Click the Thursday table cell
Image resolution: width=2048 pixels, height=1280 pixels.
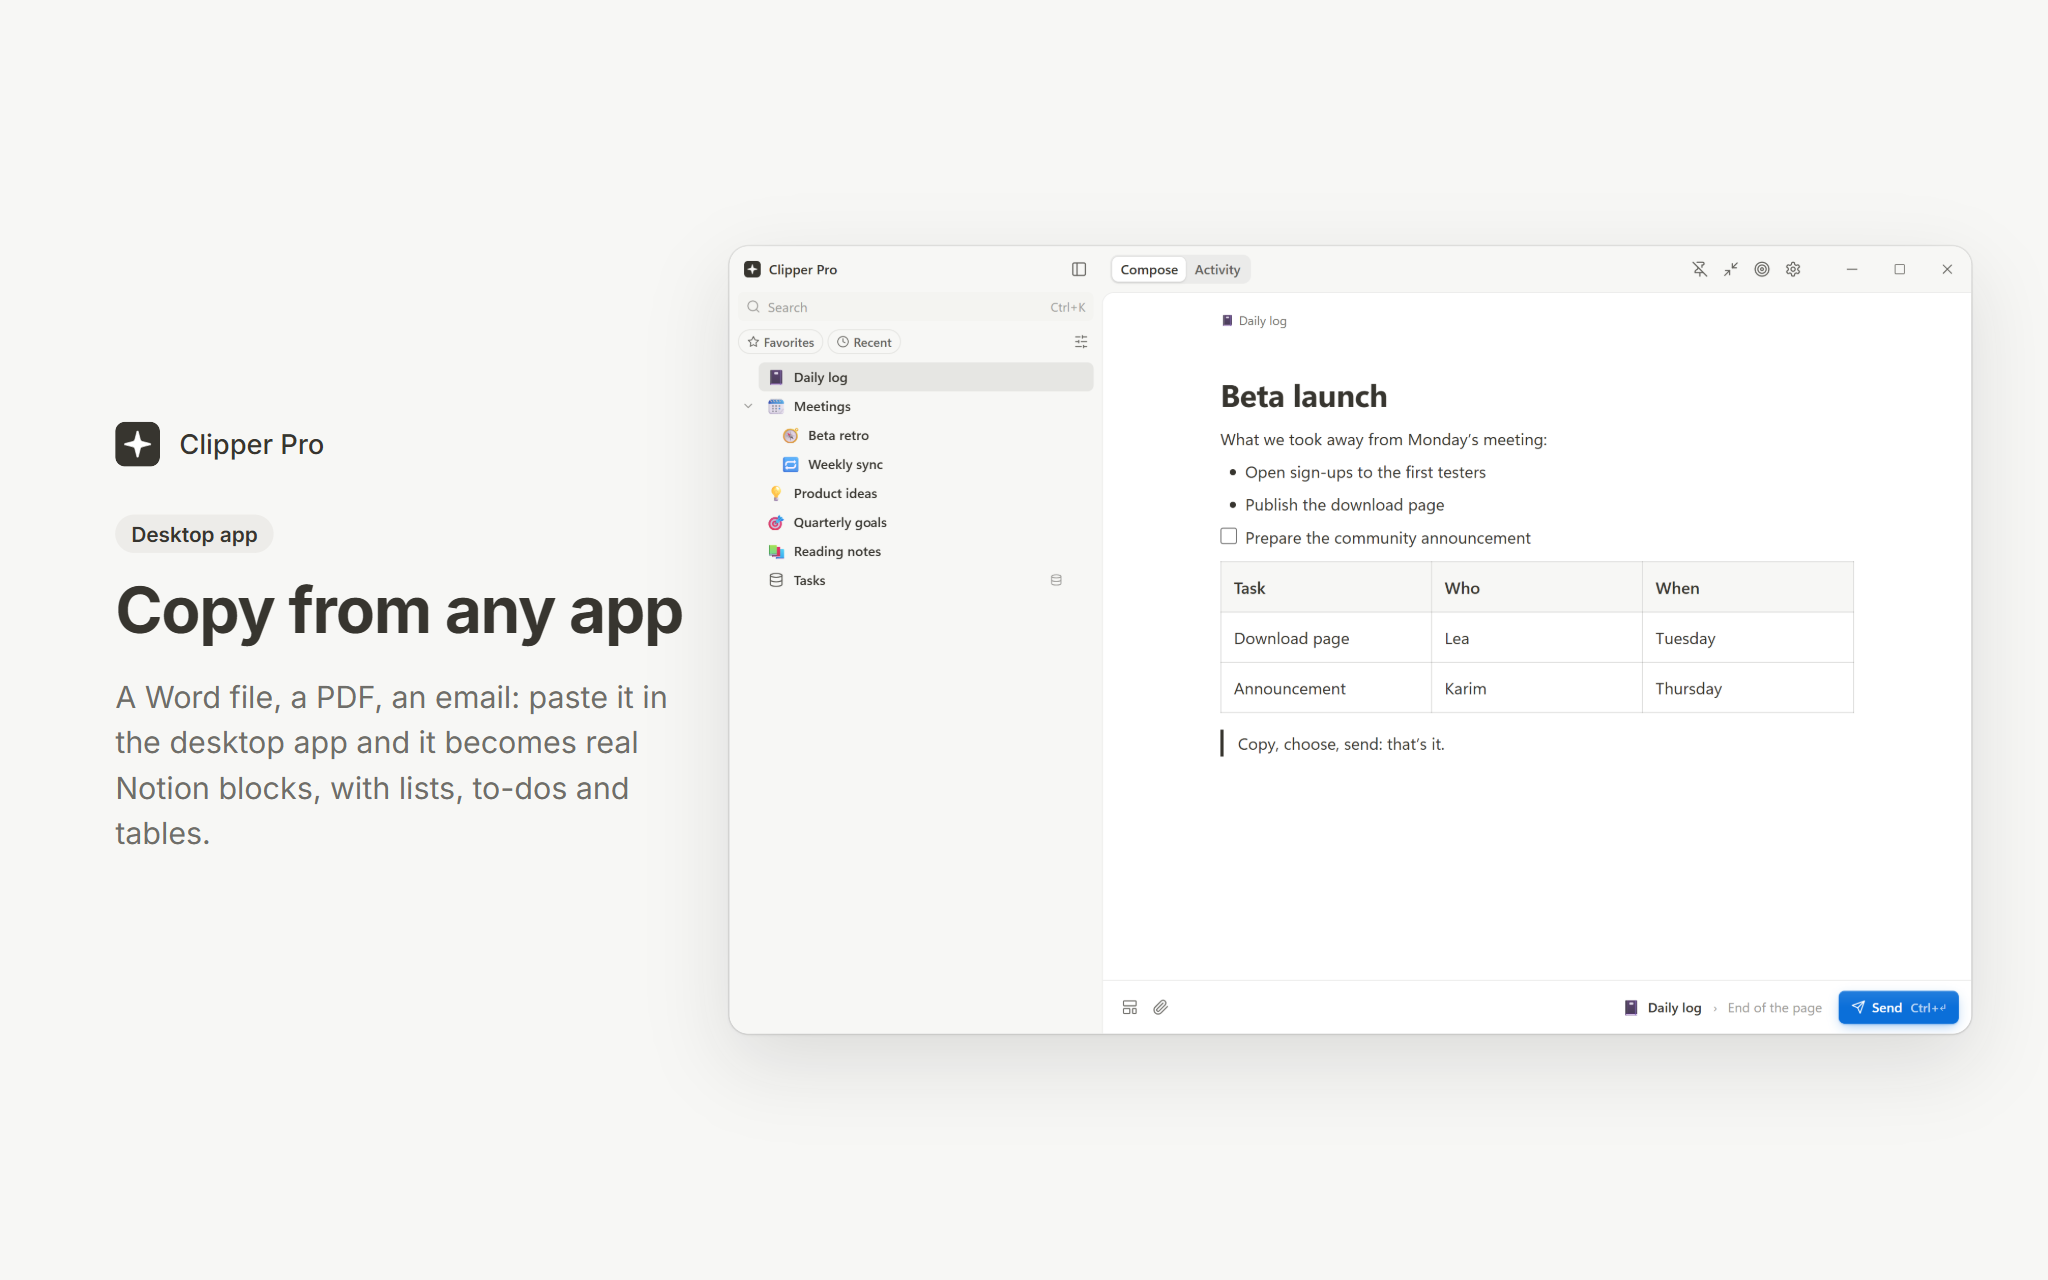[1747, 688]
